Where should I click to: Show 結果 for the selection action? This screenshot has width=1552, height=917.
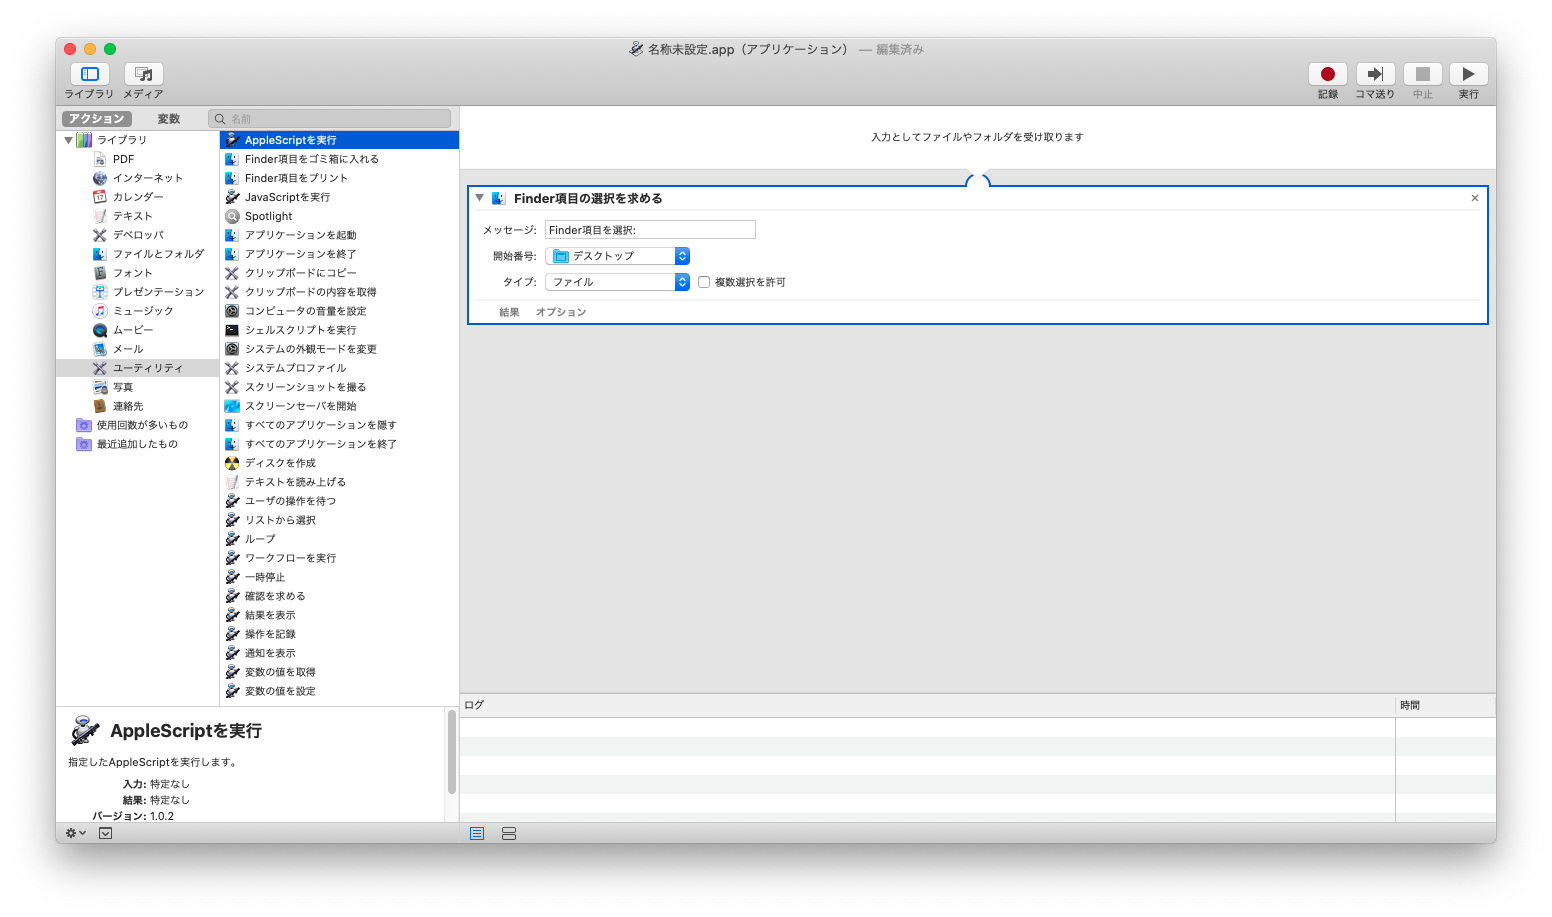tap(509, 311)
